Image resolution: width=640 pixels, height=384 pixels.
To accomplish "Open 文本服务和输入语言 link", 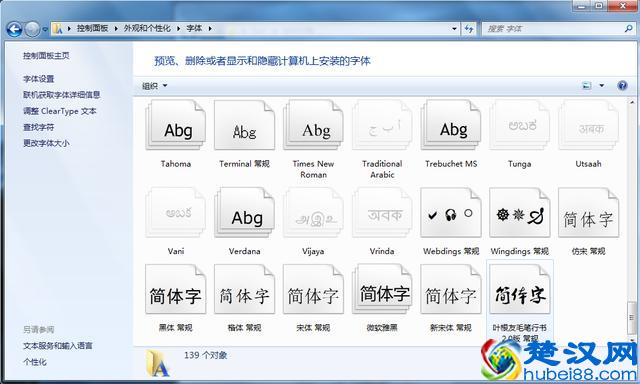I will pos(58,346).
